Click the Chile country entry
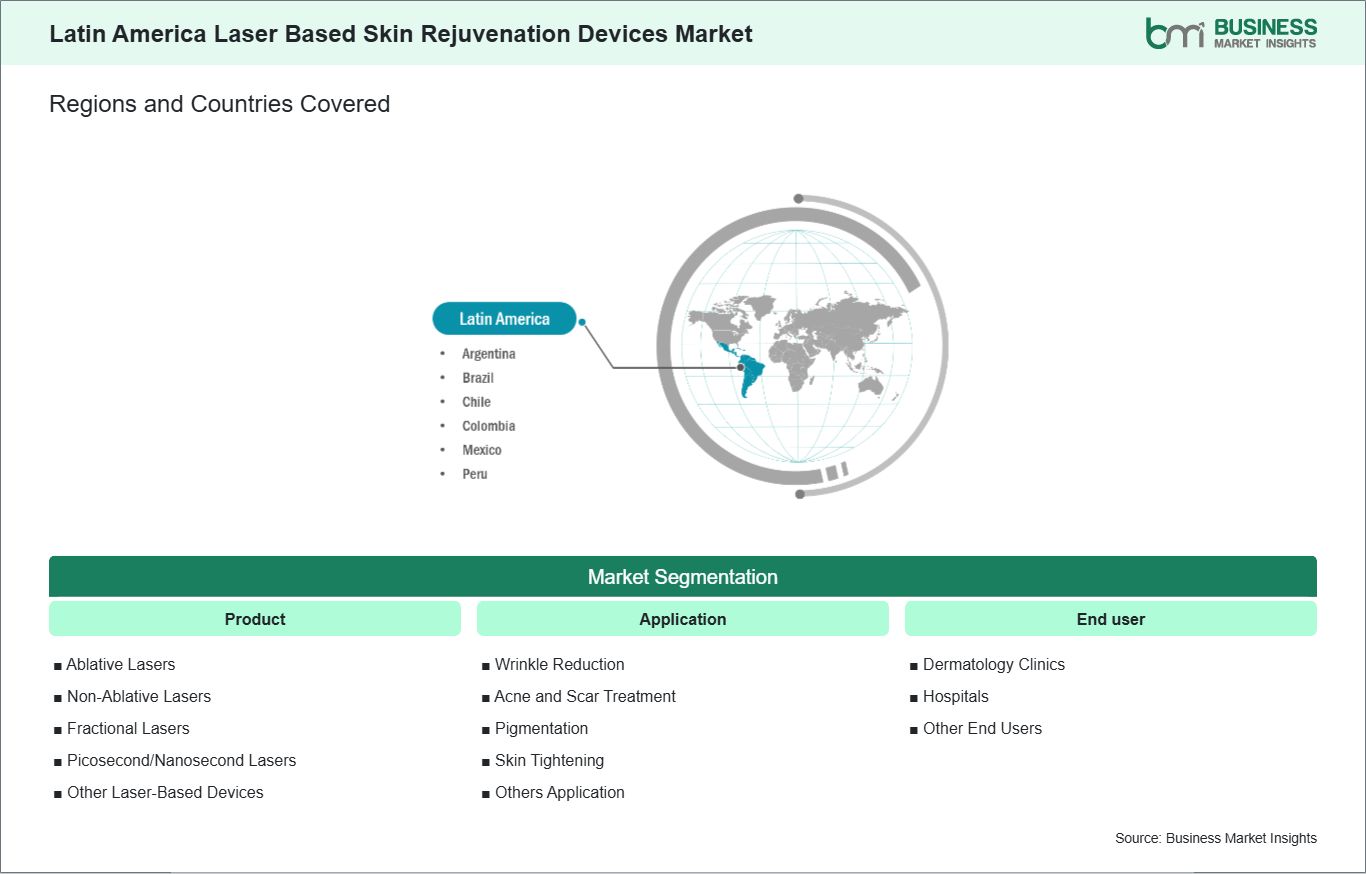The width and height of the screenshot is (1366, 874). pos(476,402)
